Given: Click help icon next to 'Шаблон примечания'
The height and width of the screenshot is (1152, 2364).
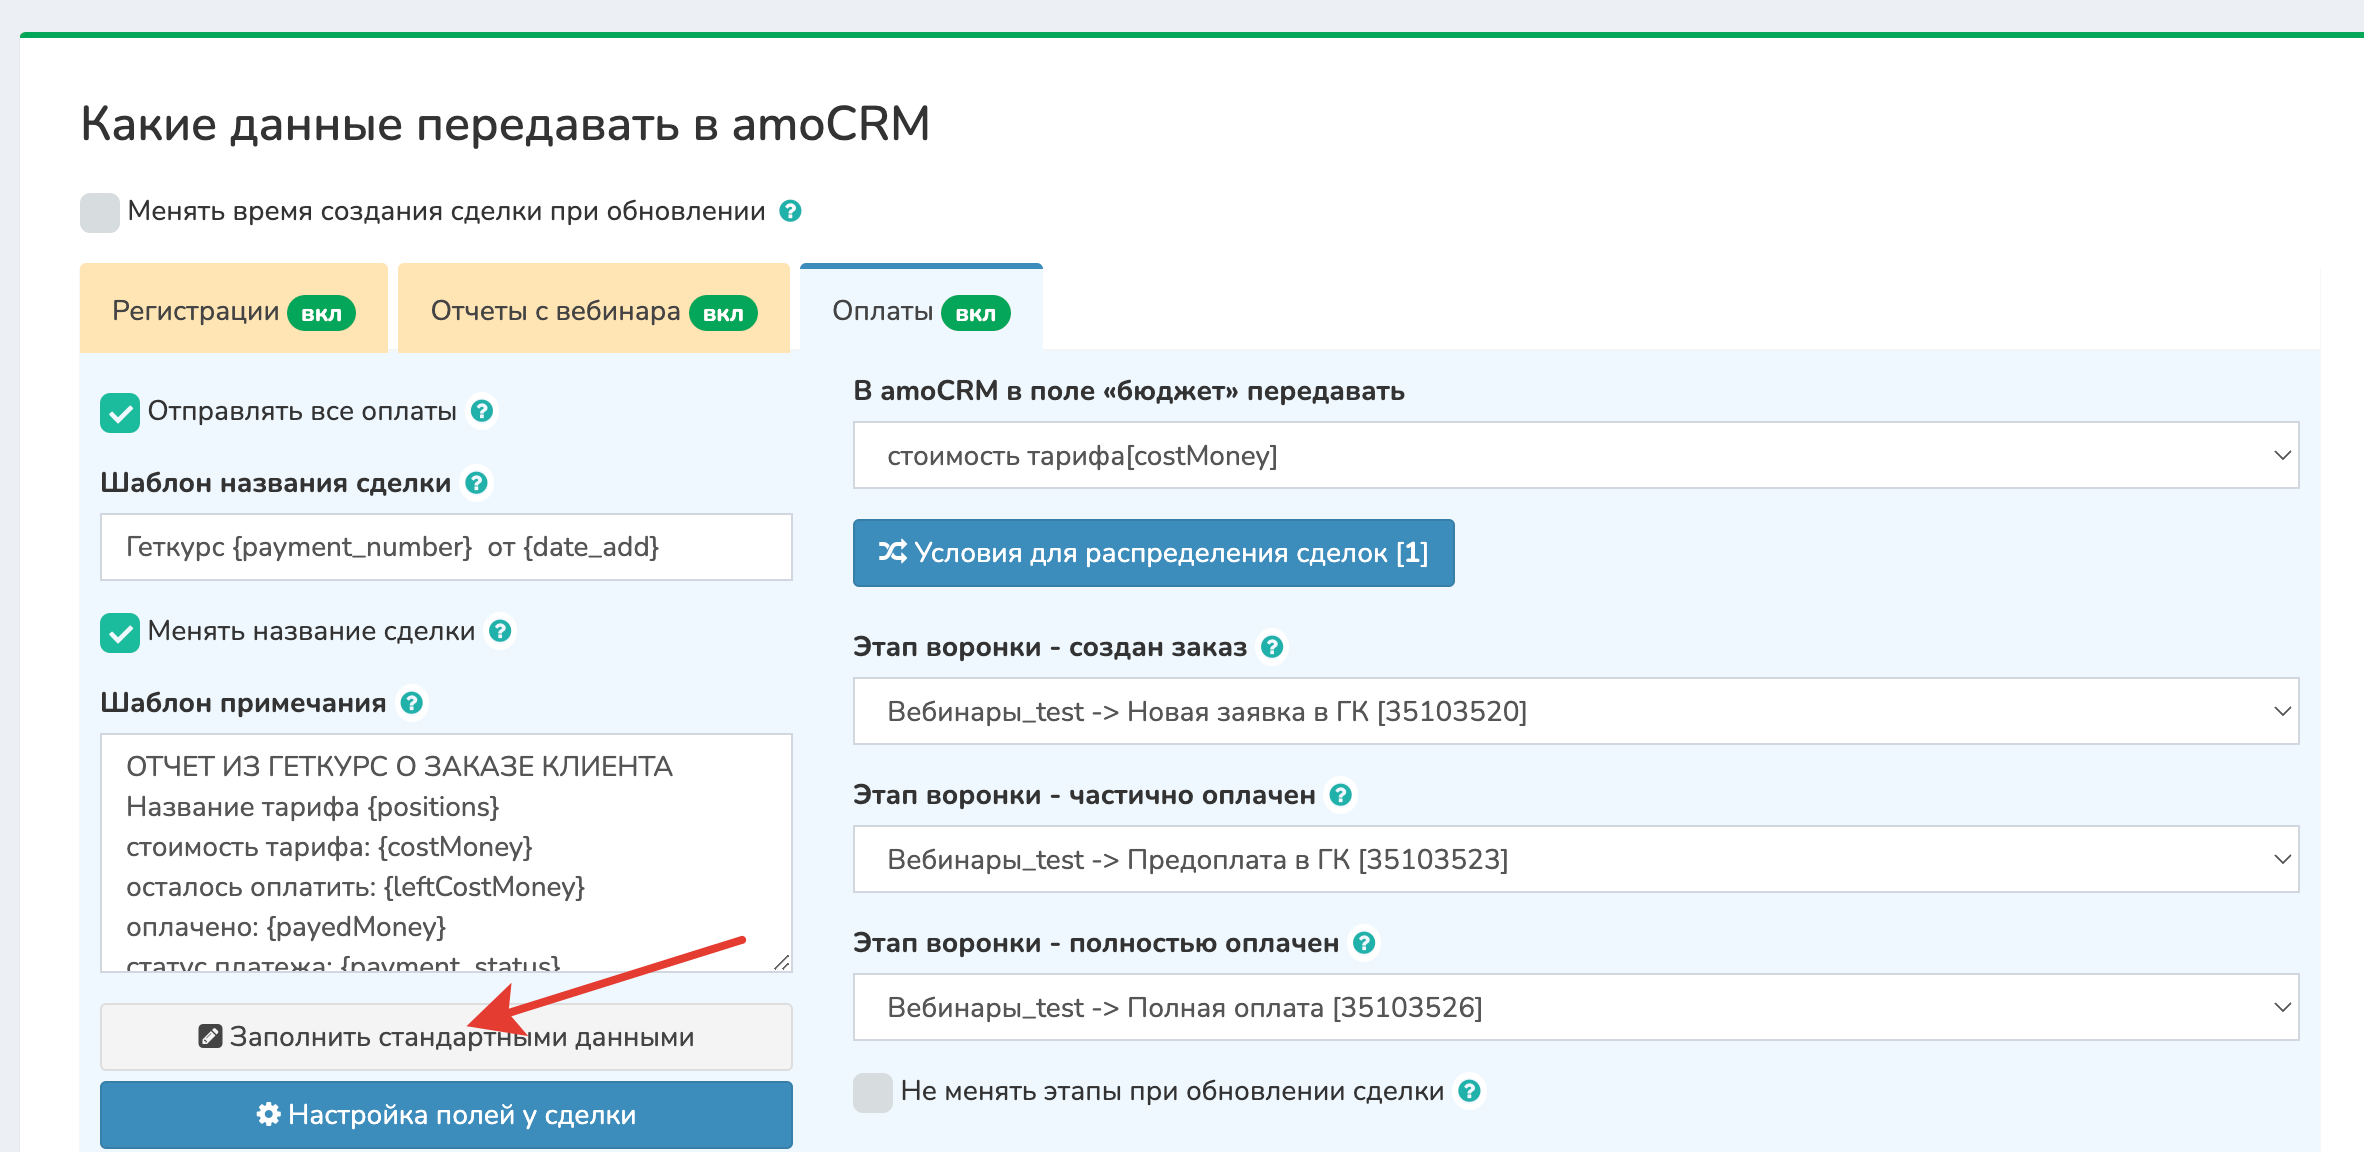Looking at the screenshot, I should [x=411, y=703].
